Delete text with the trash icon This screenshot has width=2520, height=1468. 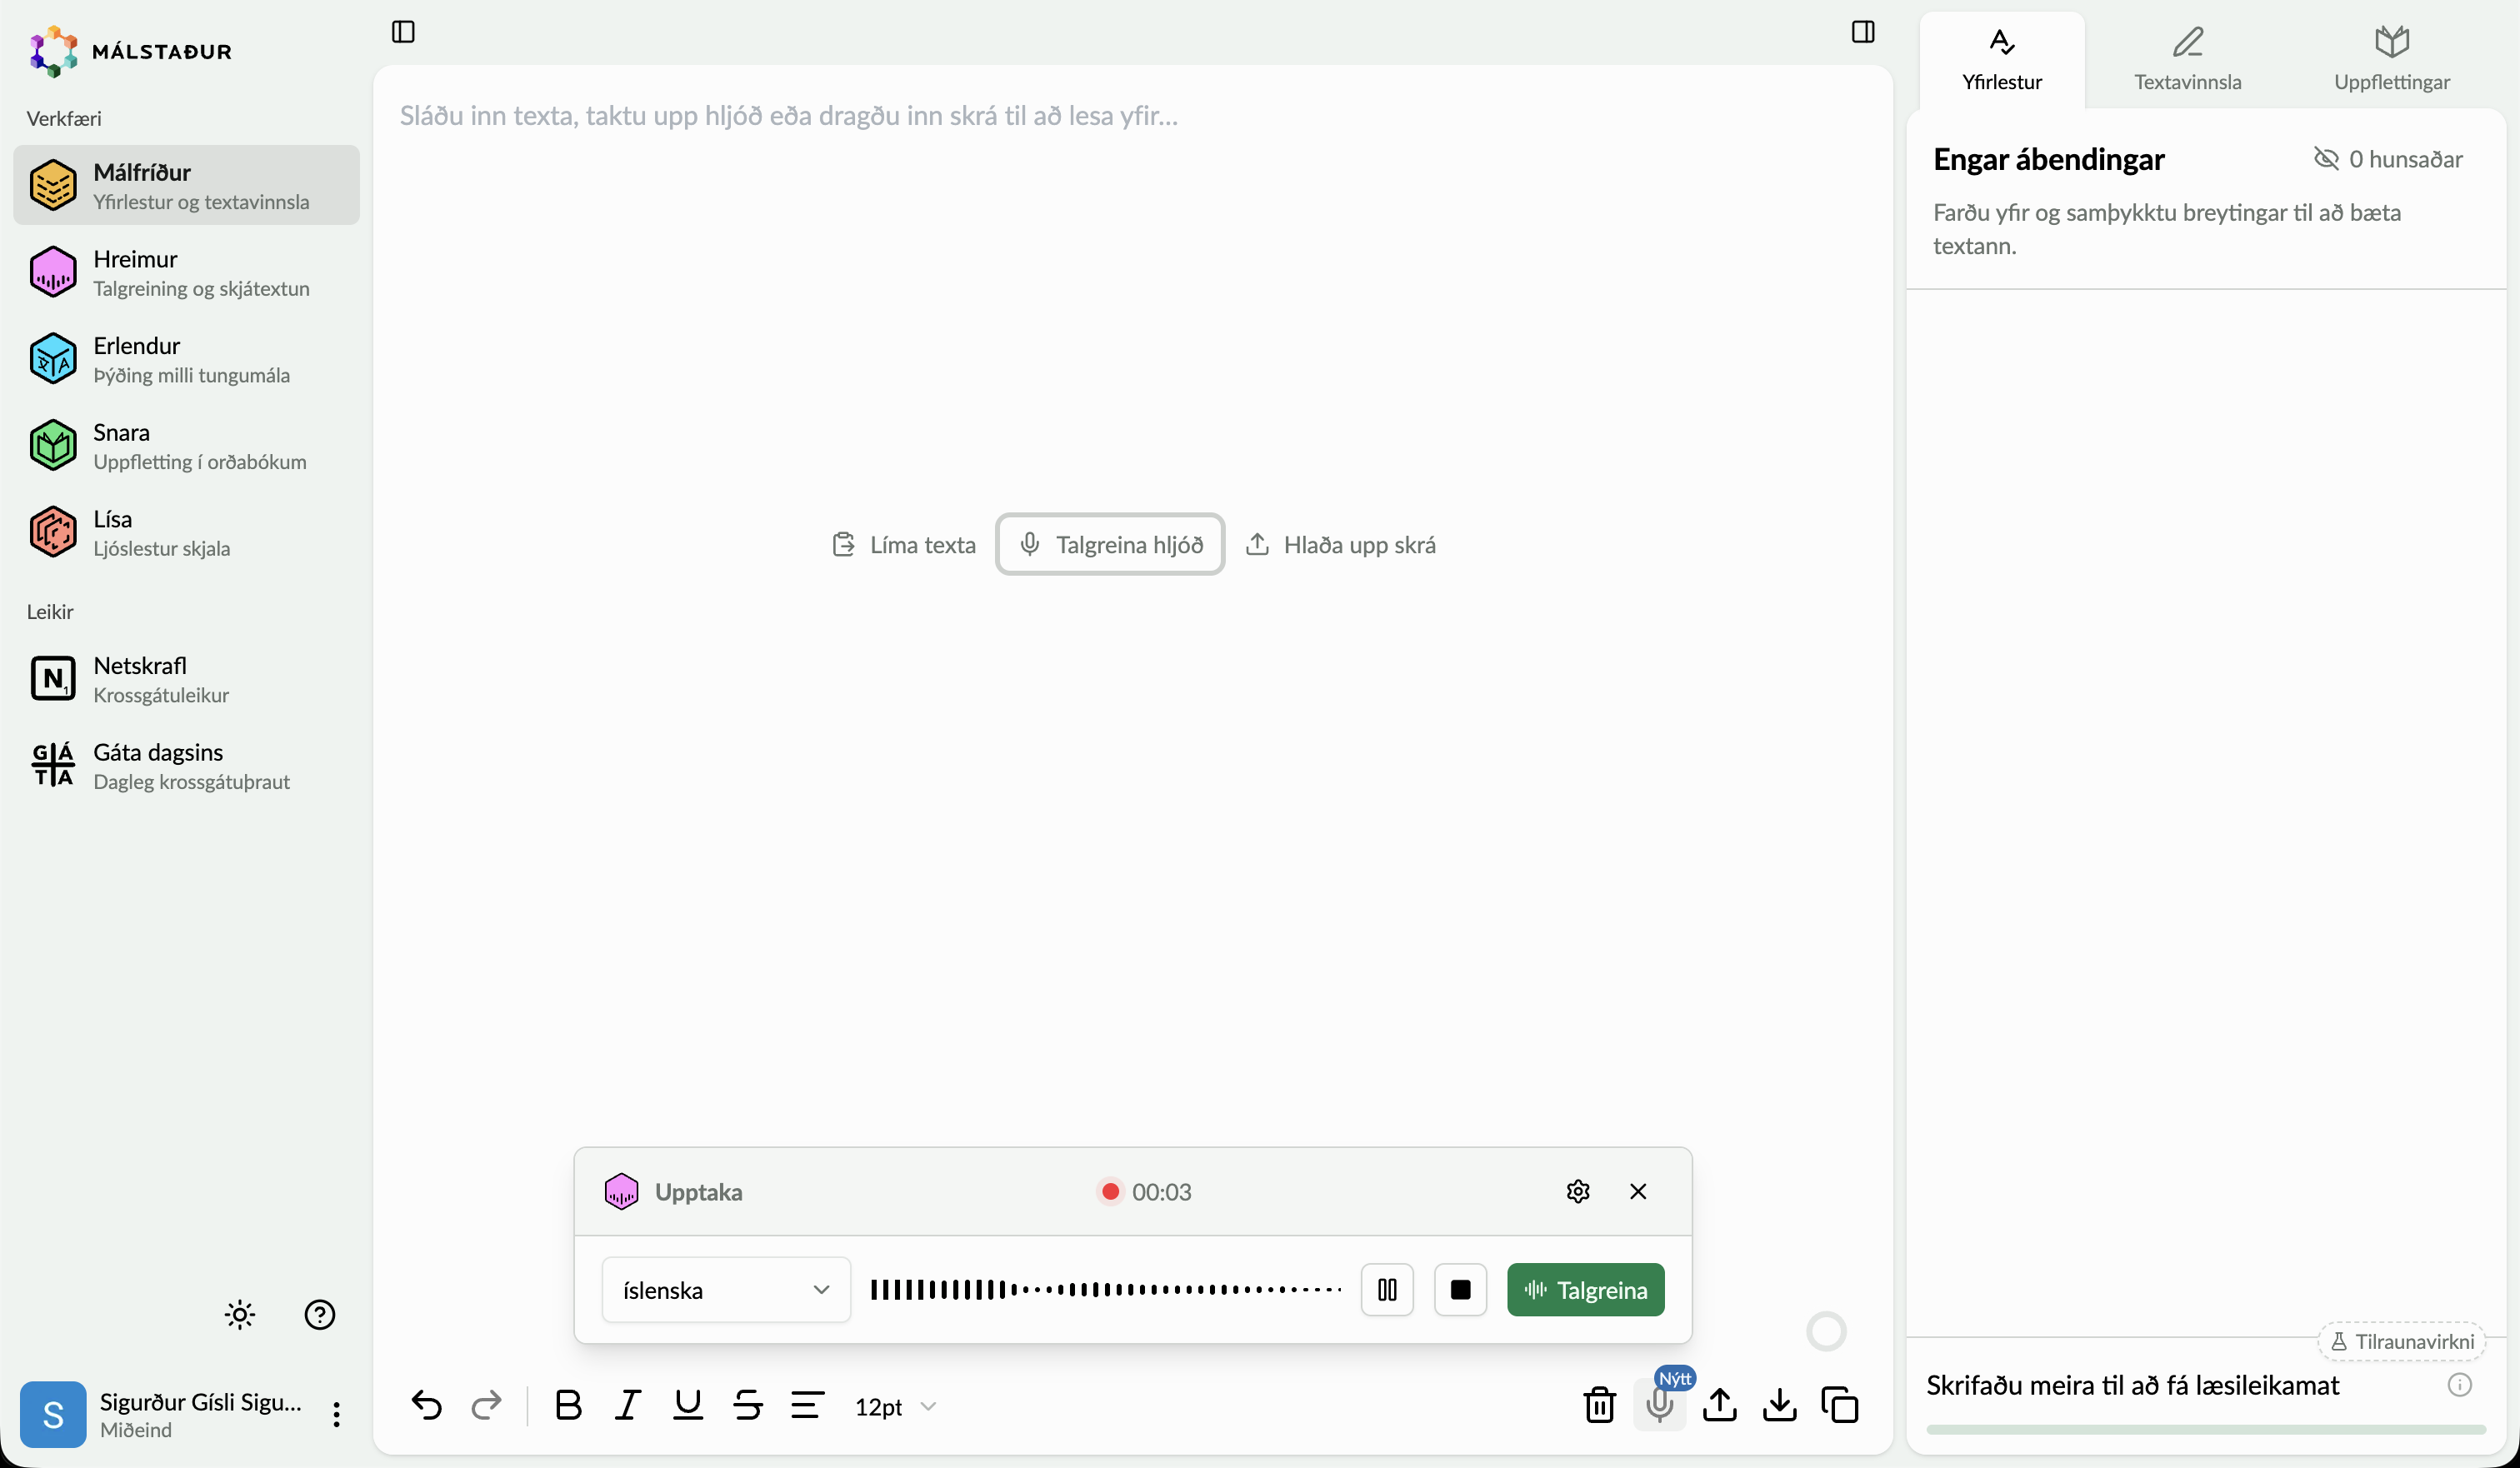[1600, 1405]
